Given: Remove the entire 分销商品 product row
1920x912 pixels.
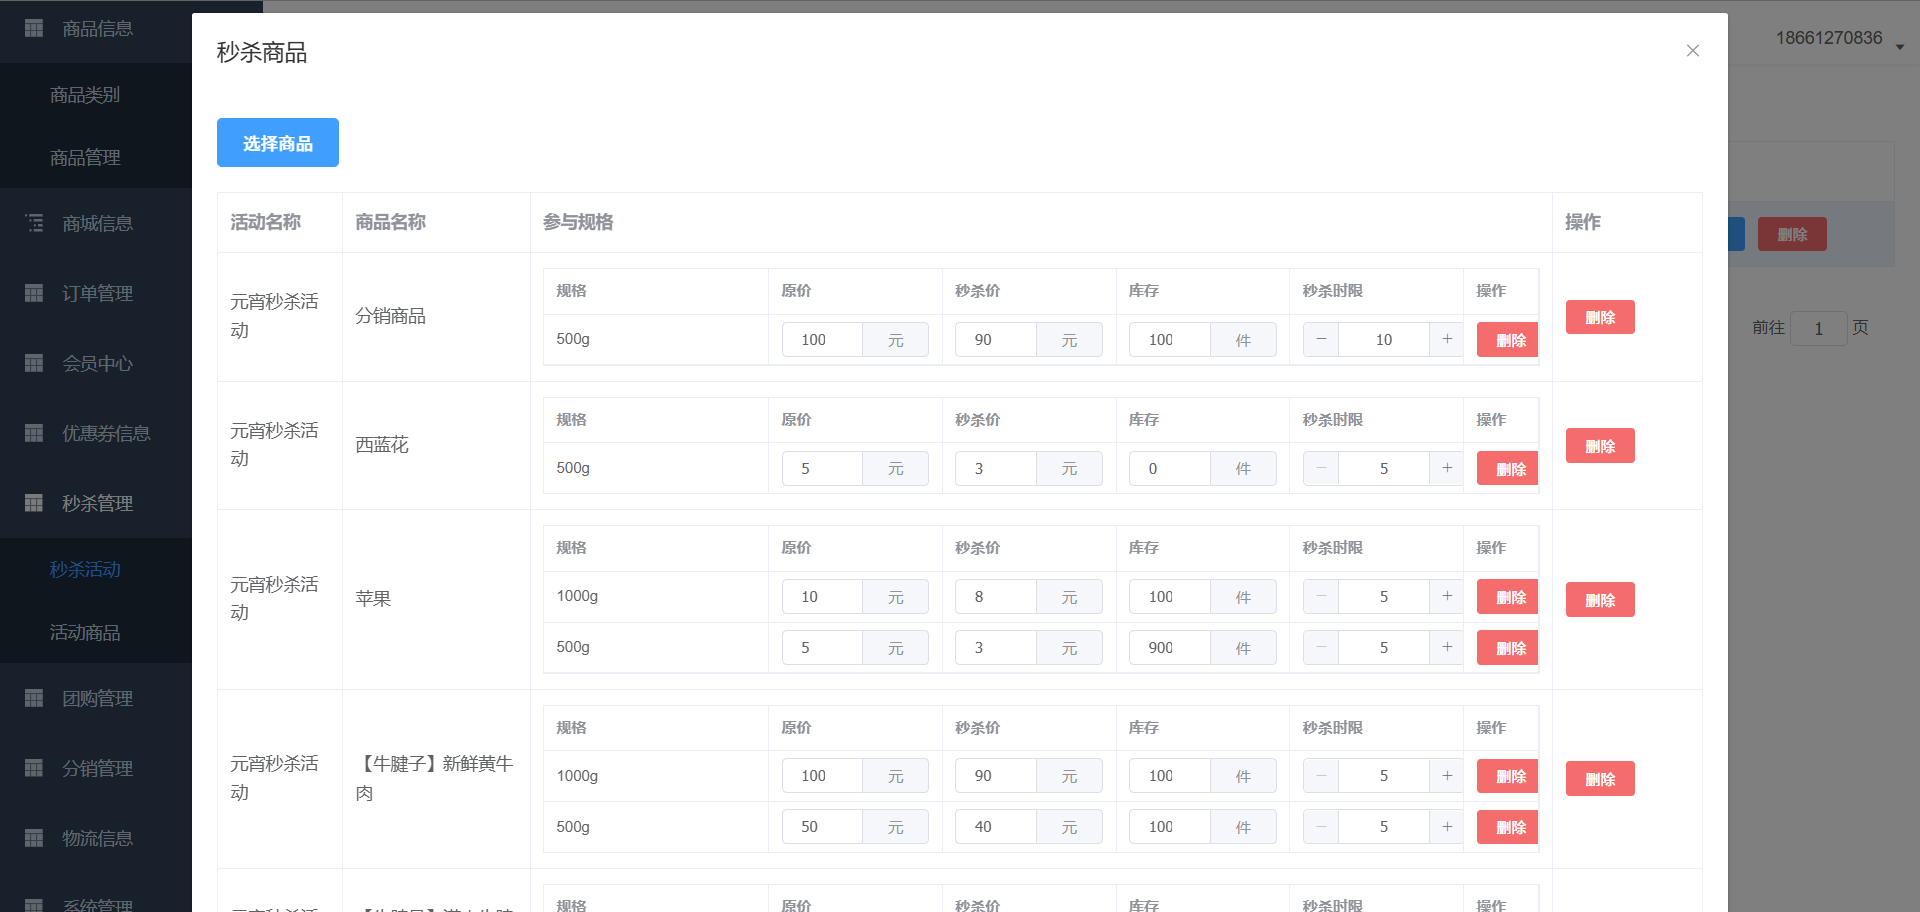Looking at the screenshot, I should pyautogui.click(x=1599, y=317).
